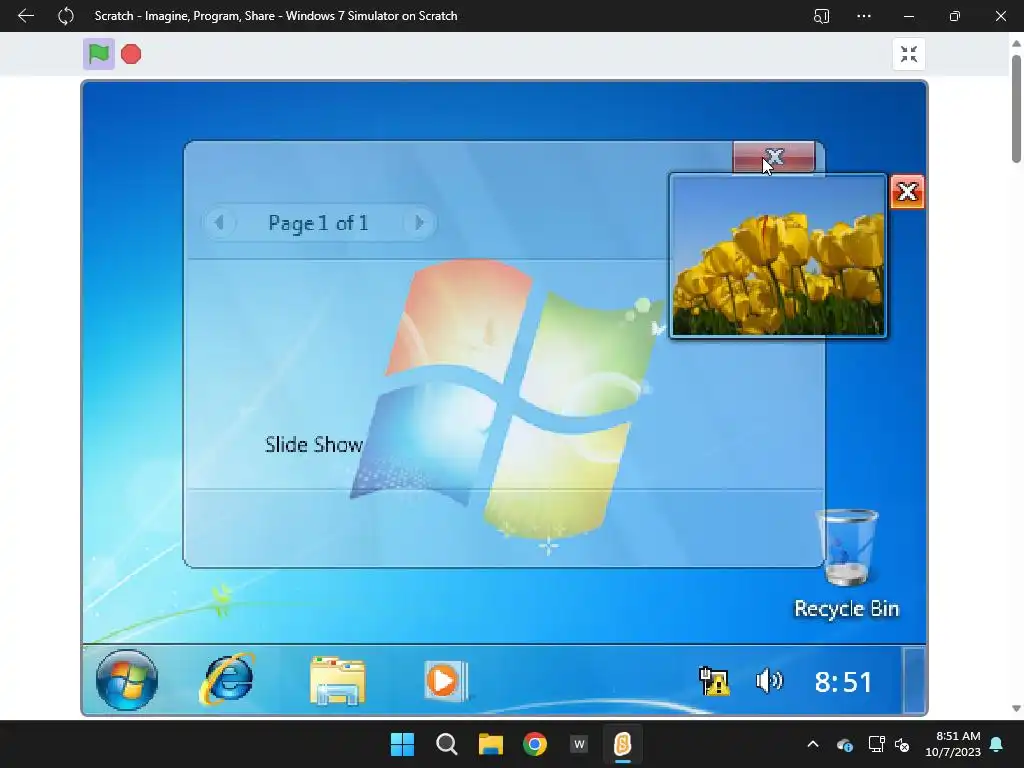
Task: Close the tulips slide show gadget
Action: [907, 192]
